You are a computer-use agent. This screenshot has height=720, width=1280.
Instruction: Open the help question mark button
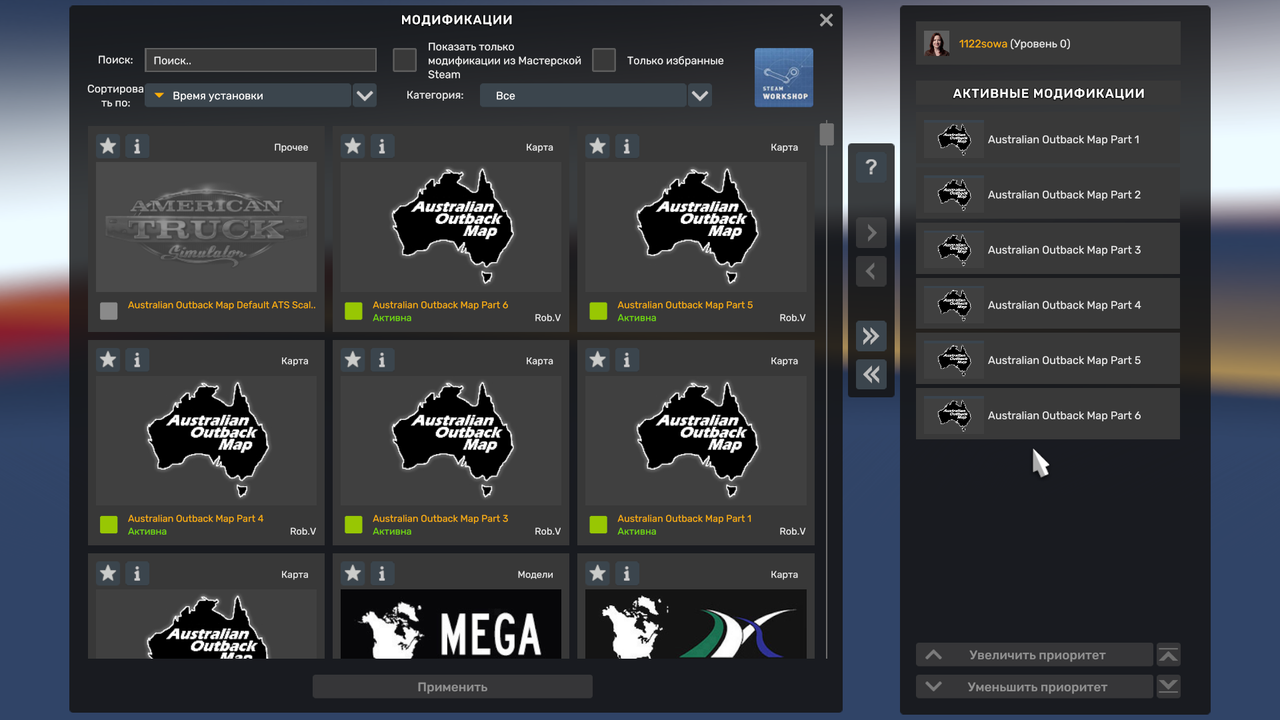[871, 167]
